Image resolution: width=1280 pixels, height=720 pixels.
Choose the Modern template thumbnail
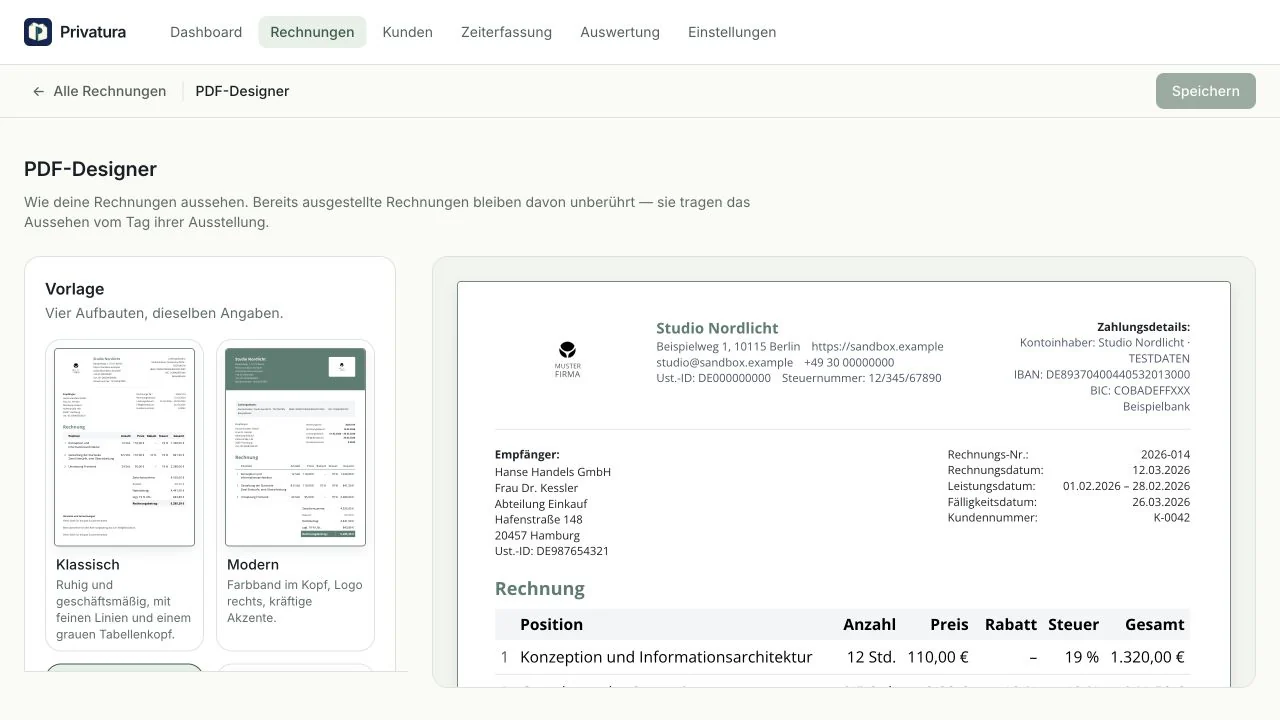pyautogui.click(x=296, y=447)
